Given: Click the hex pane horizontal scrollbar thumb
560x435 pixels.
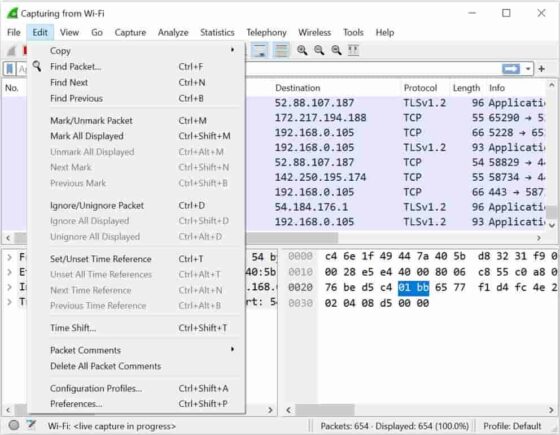Looking at the screenshot, I should pos(325,410).
